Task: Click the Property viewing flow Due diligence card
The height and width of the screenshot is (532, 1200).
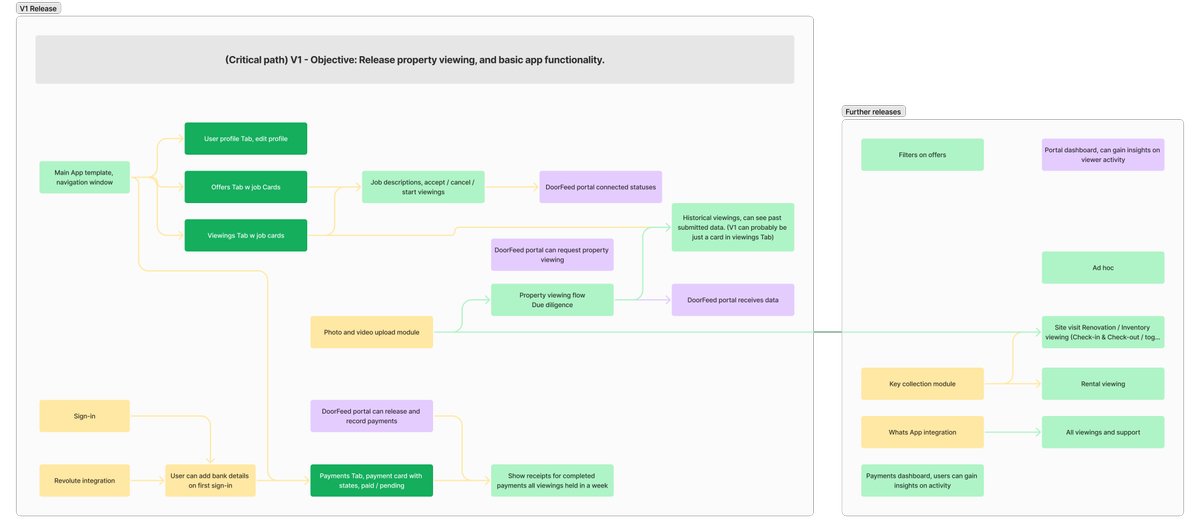Action: point(552,300)
